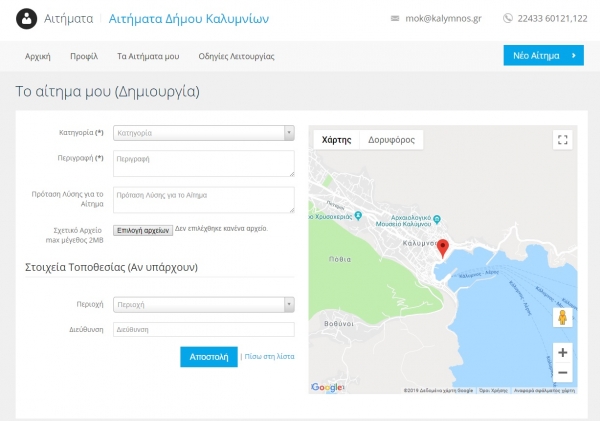Open Τα Αιτήματα μου page
This screenshot has width=600, height=421.
click(x=148, y=56)
